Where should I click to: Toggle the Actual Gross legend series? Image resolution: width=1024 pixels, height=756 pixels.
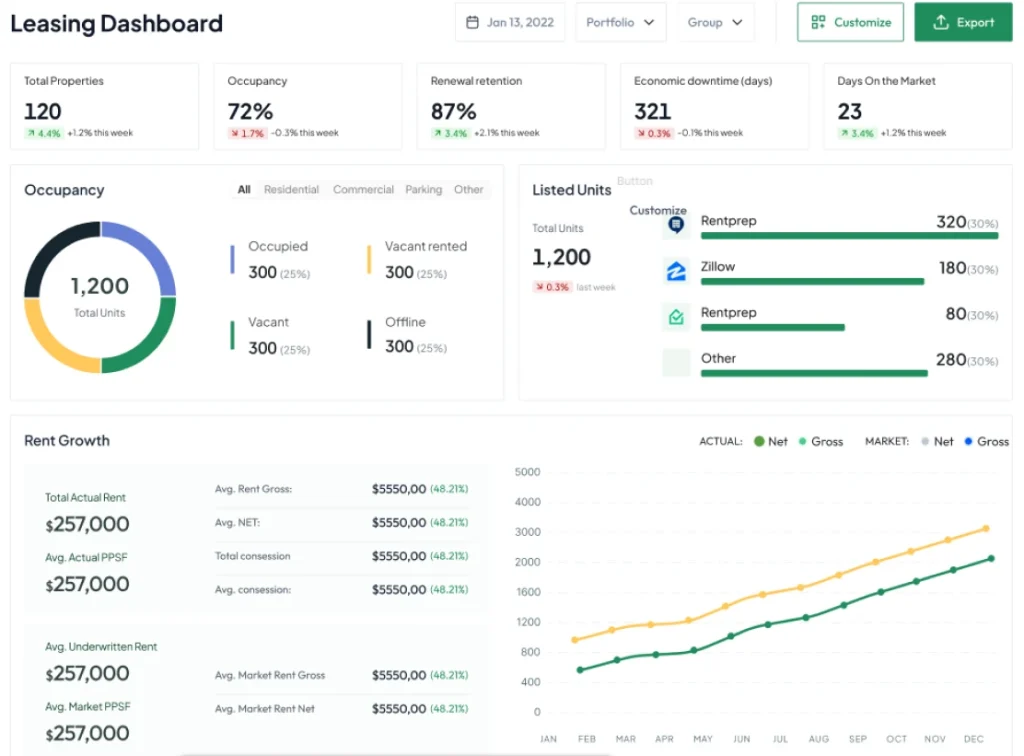(821, 441)
